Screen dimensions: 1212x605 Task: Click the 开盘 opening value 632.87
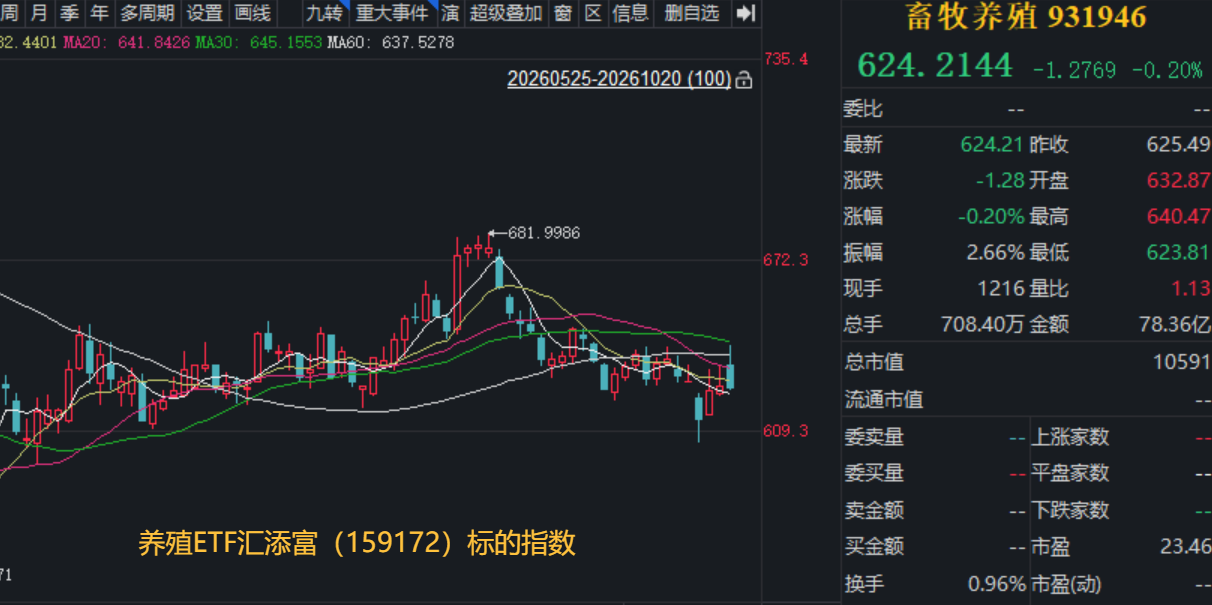[1178, 180]
